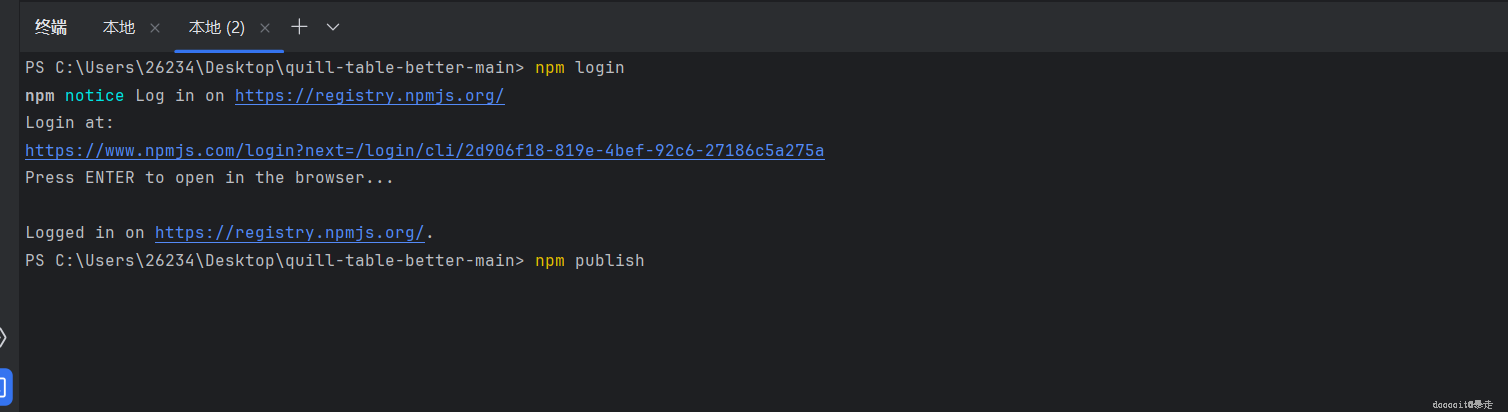Click the cyan "notice" word
The image size is (1508, 412).
click(x=94, y=96)
